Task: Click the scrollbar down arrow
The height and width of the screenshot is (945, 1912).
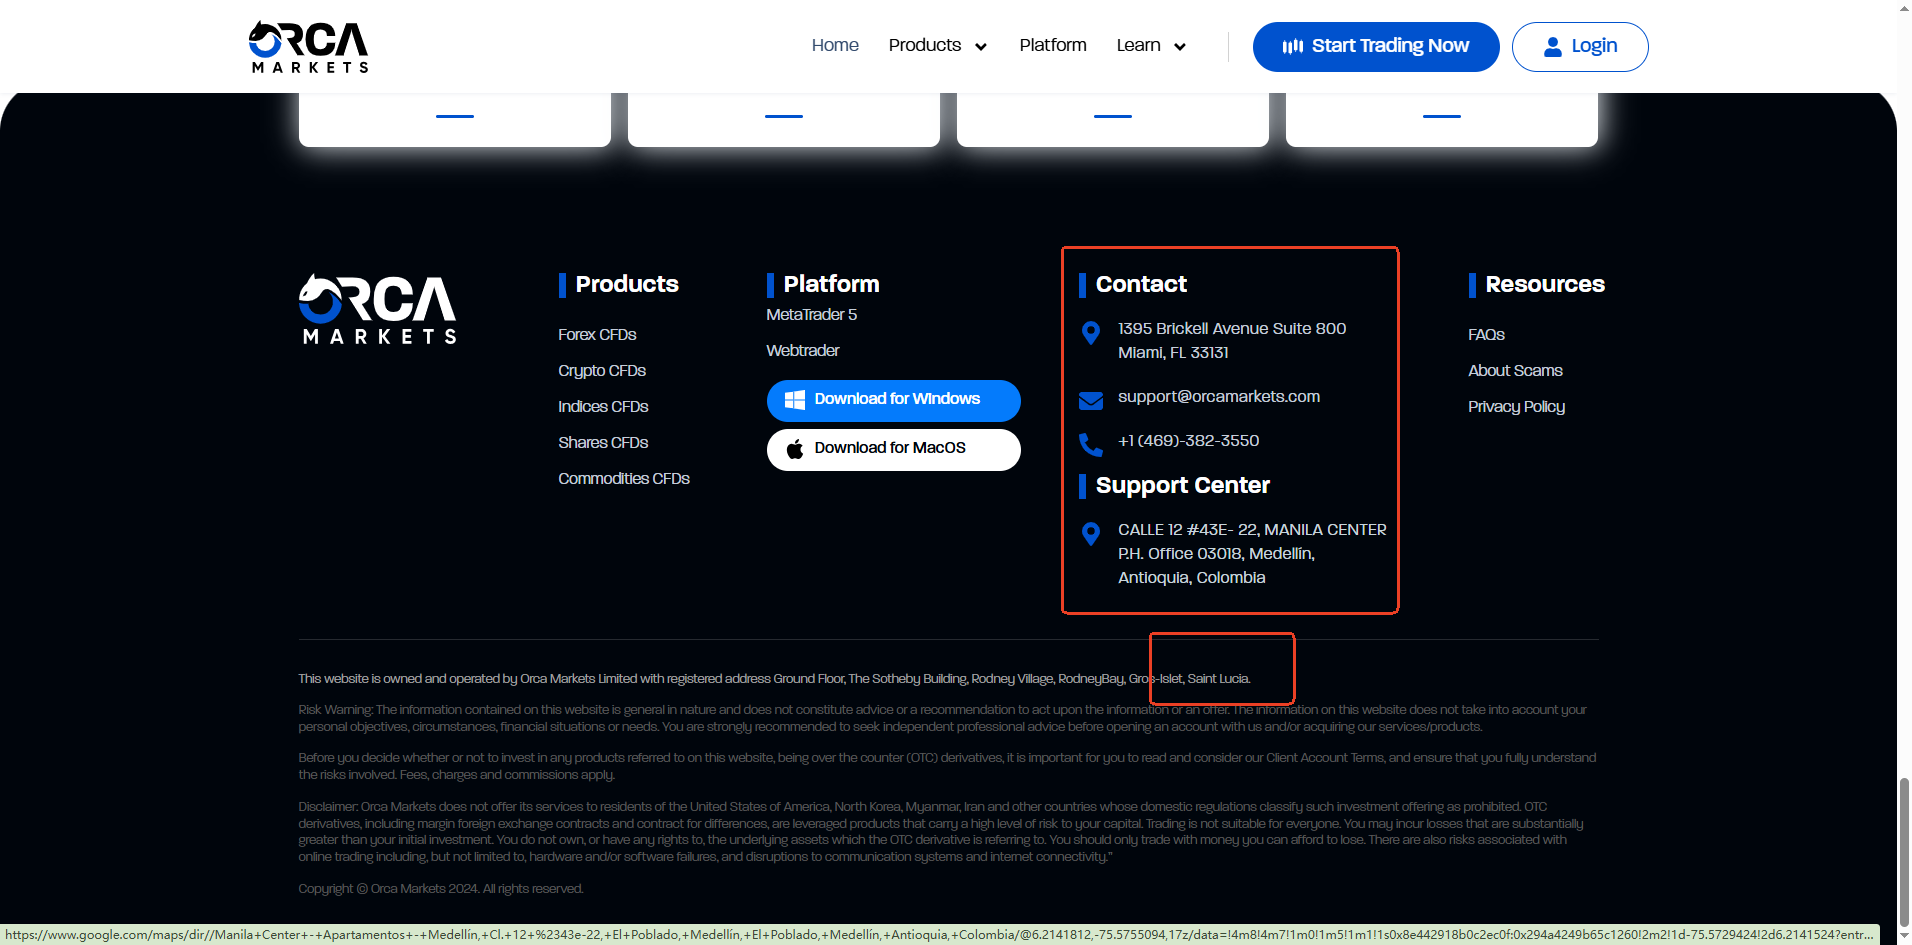Action: coord(1904,936)
